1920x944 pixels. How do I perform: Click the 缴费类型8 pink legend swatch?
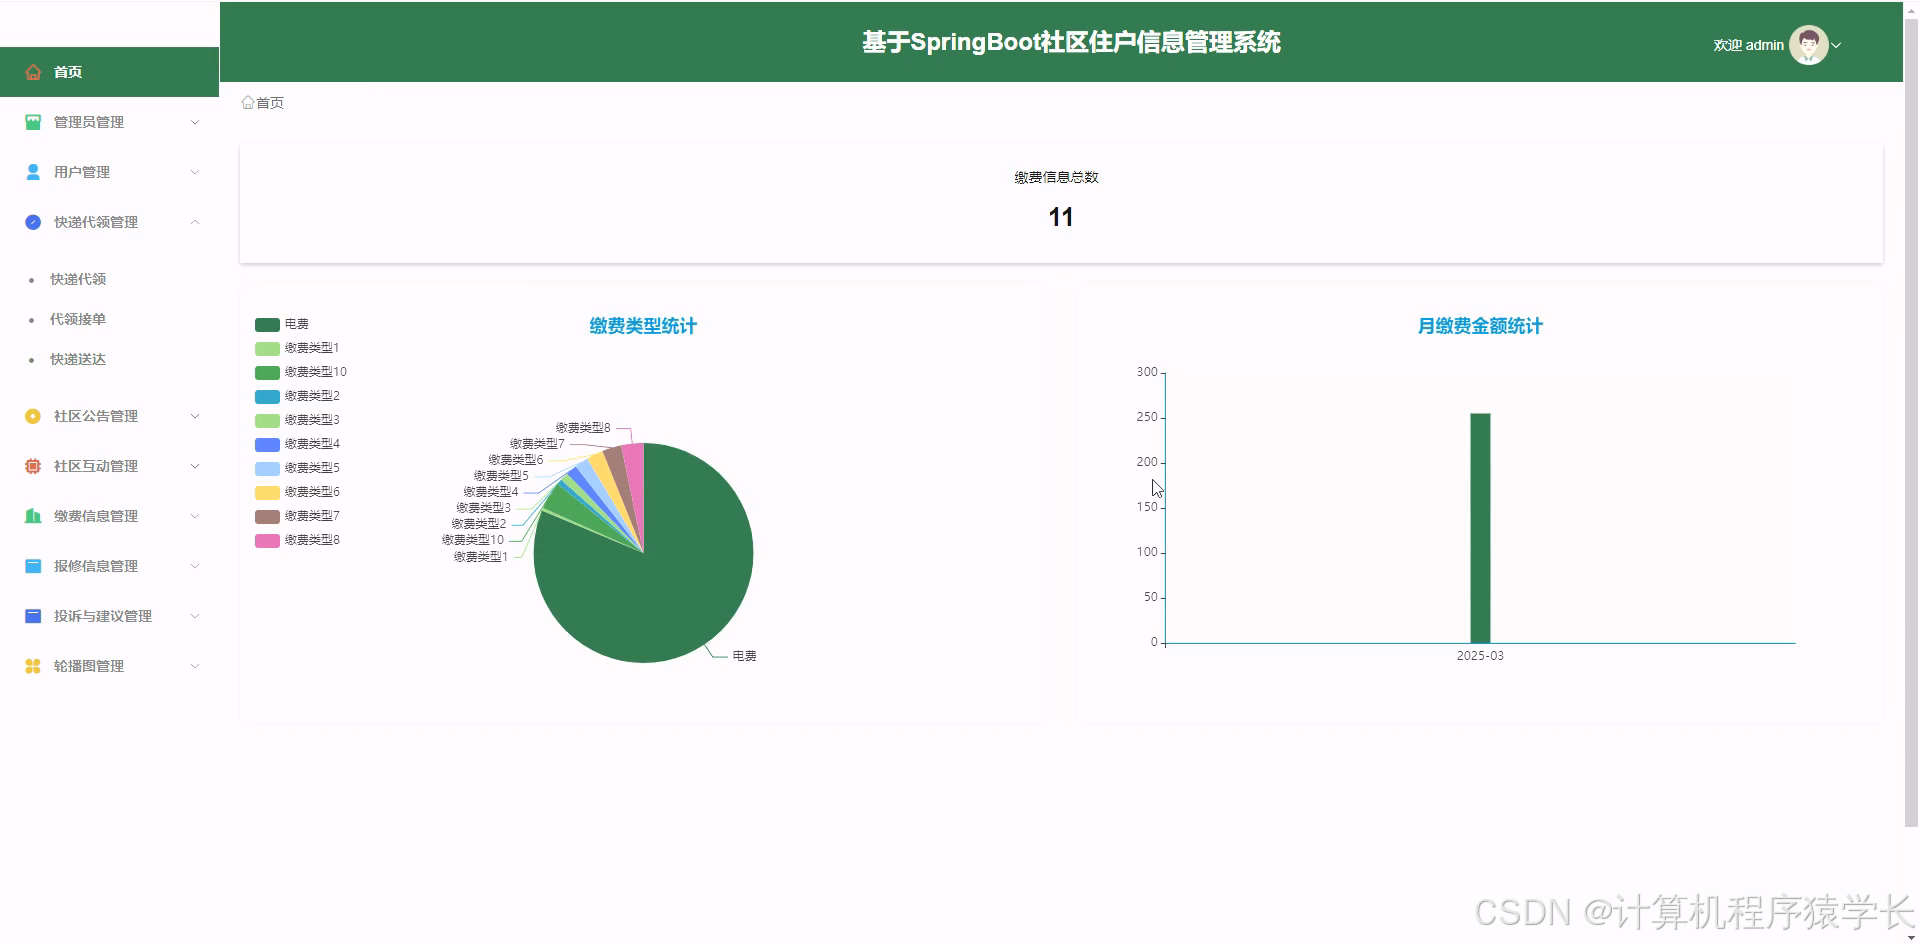point(267,539)
